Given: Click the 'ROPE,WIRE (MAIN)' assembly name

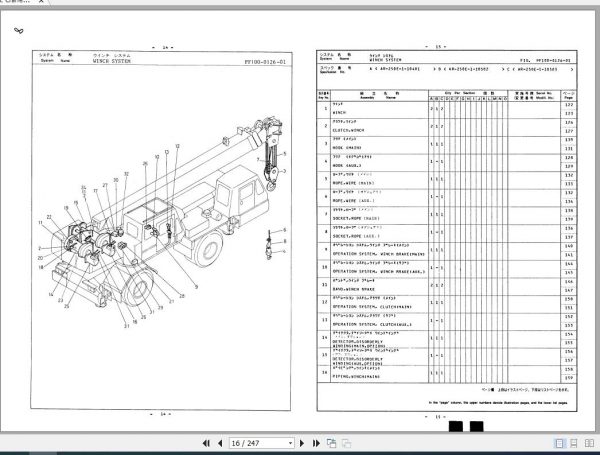Looking at the screenshot, I should (x=353, y=183).
